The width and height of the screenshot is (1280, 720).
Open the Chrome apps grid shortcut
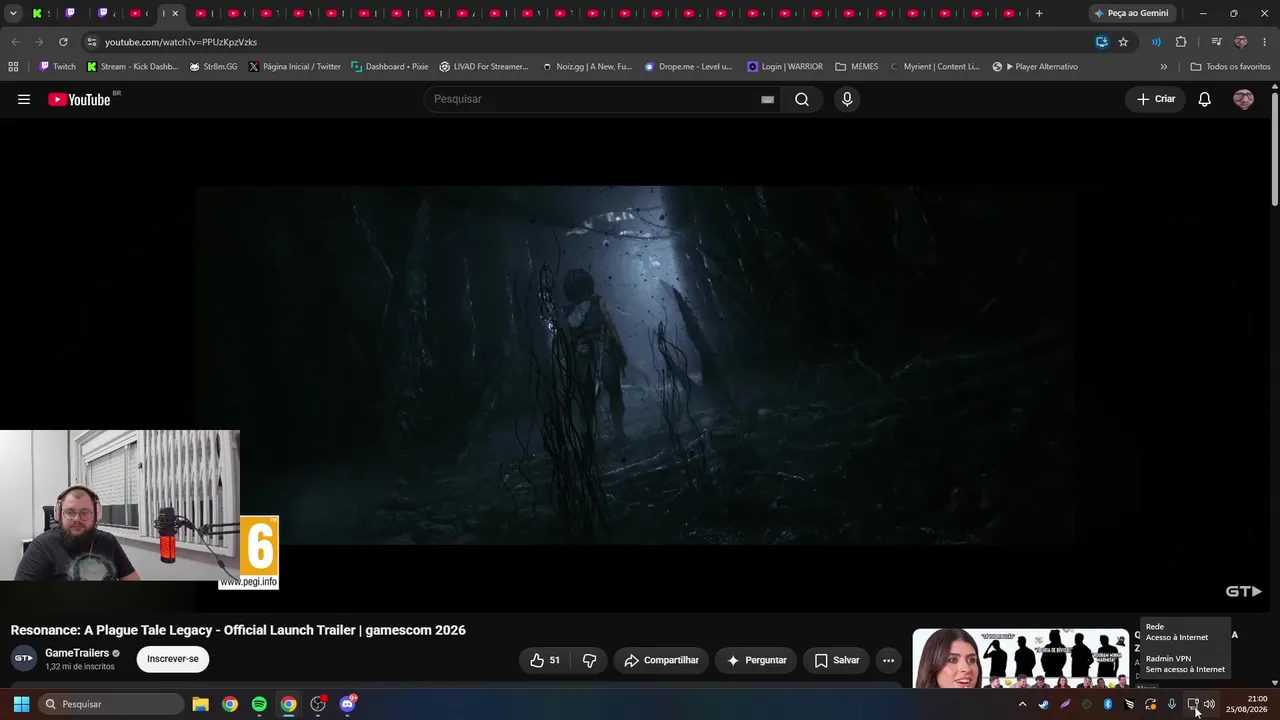tap(13, 67)
